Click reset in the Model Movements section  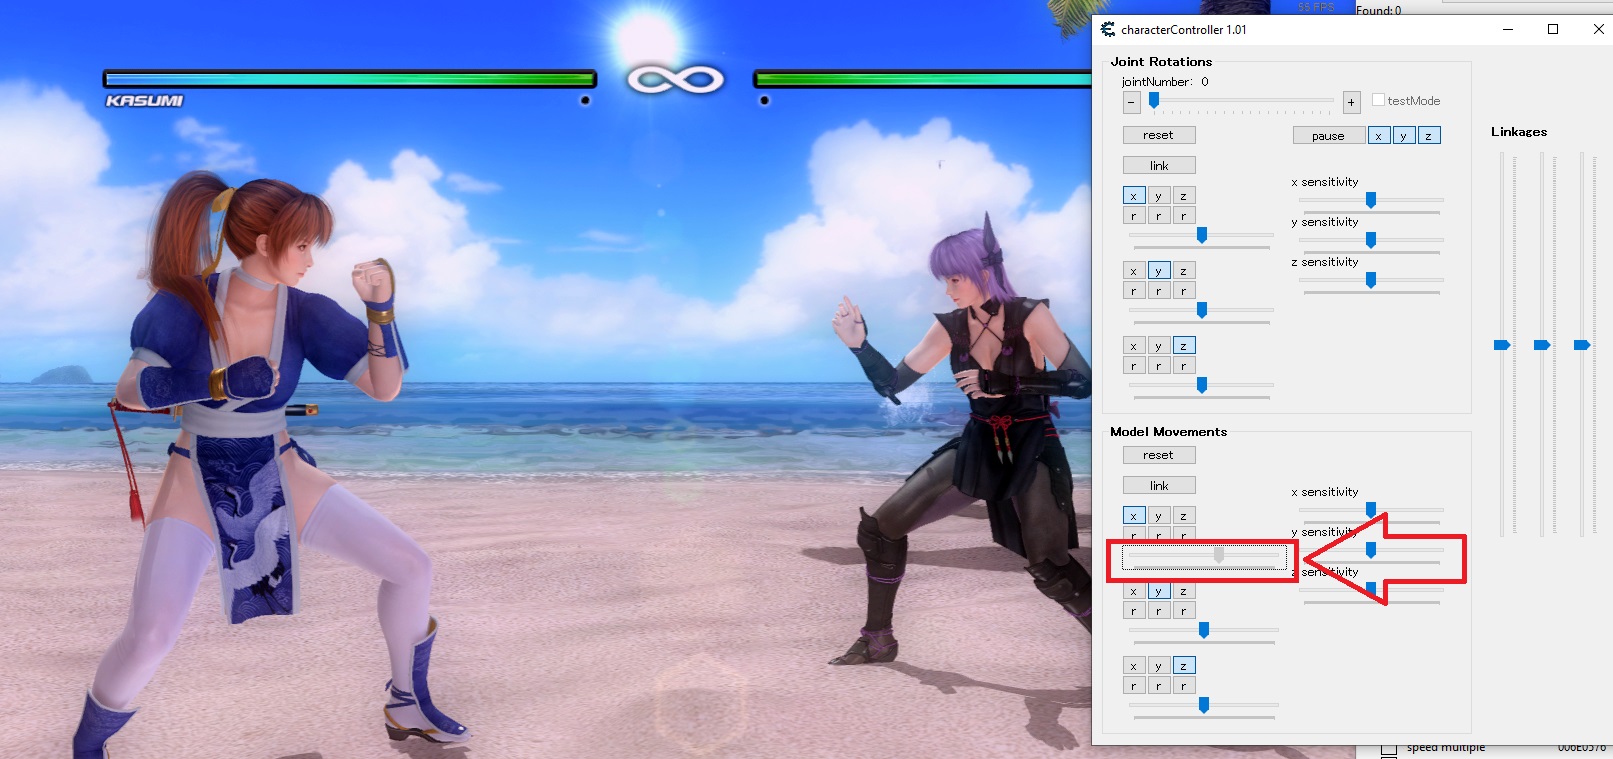(1159, 455)
